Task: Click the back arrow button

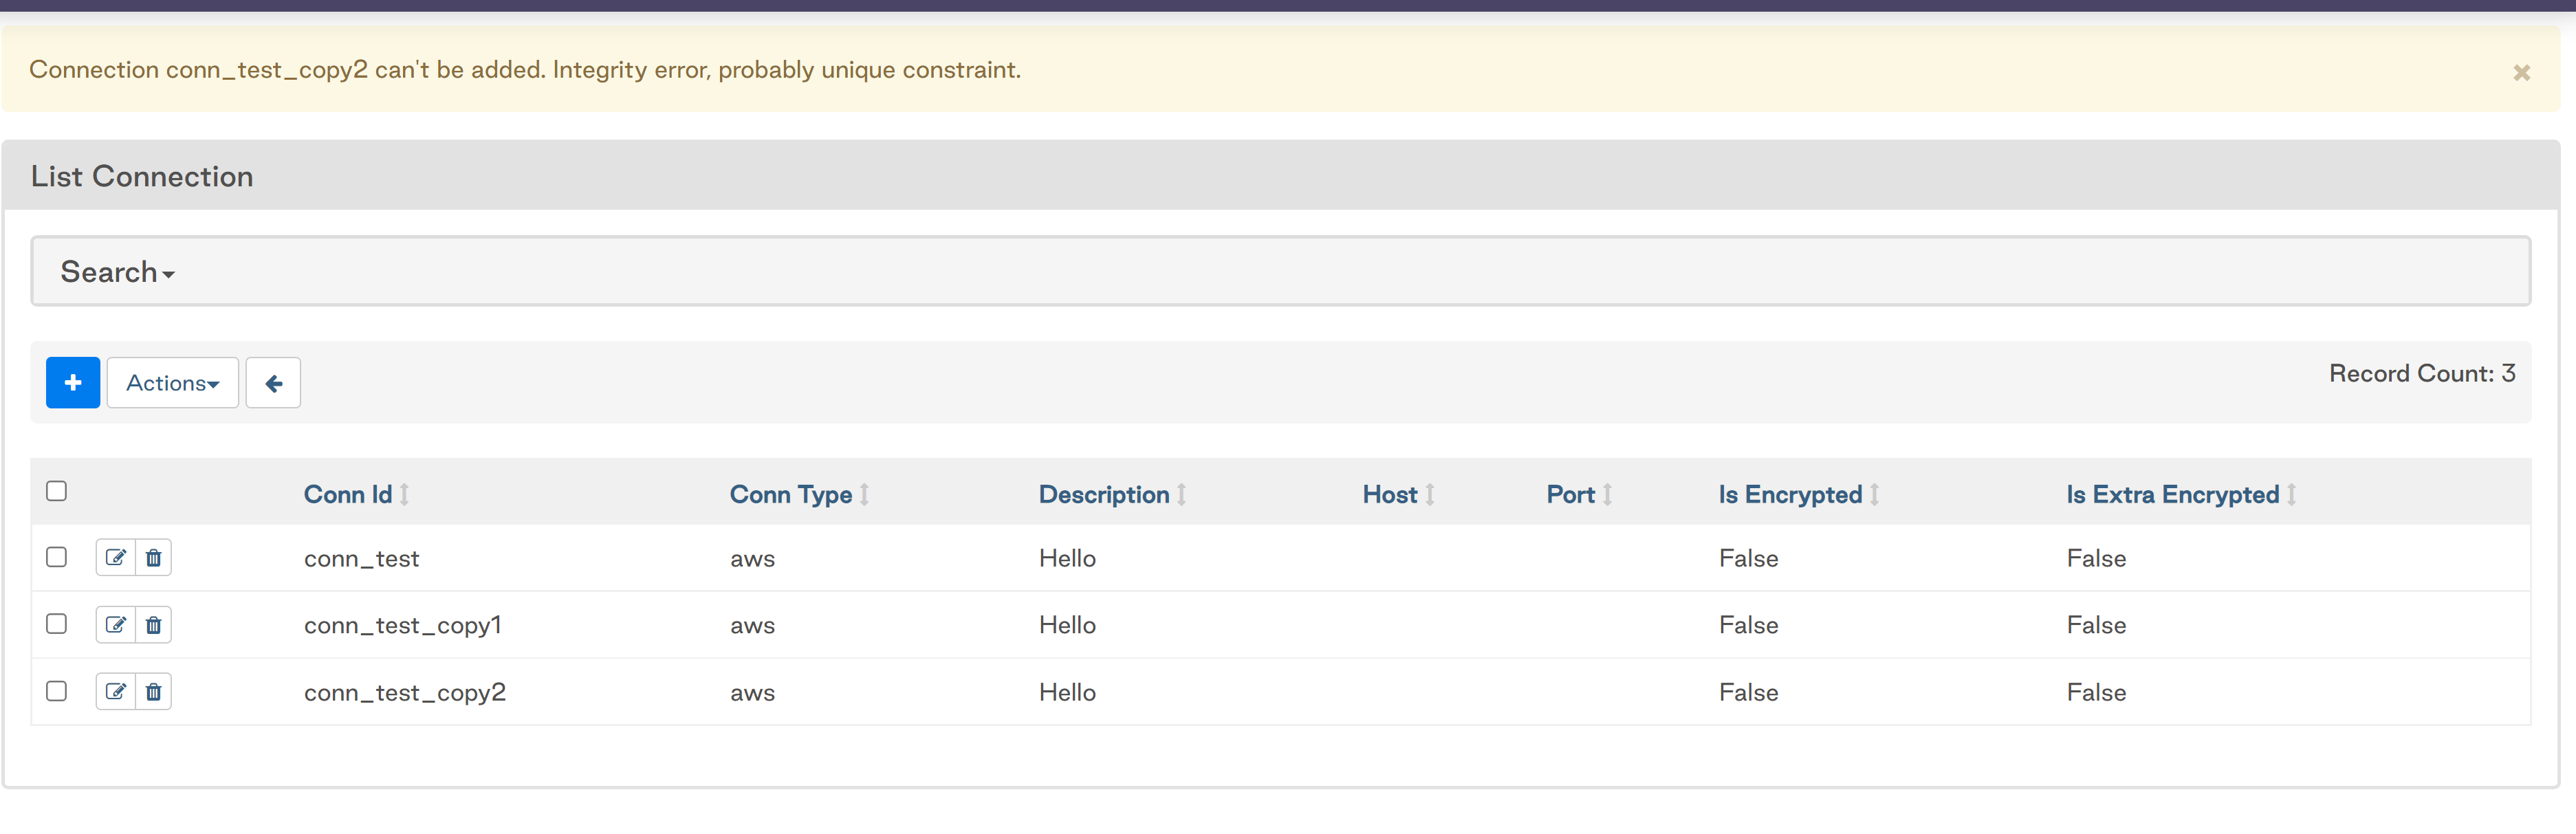Action: [x=273, y=383]
